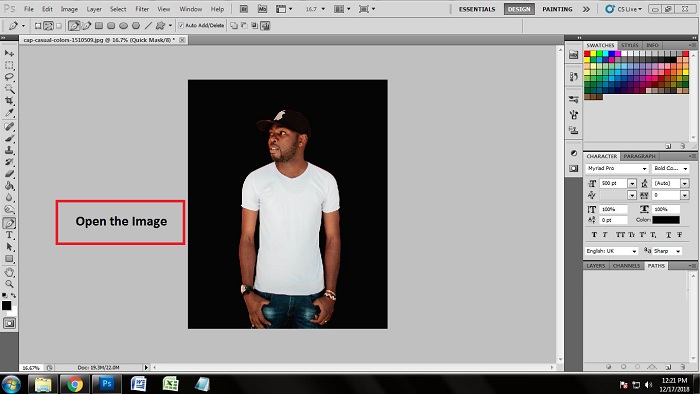Pick the red swatch in Swatches panel
700x394 pixels.
pyautogui.click(x=587, y=54)
